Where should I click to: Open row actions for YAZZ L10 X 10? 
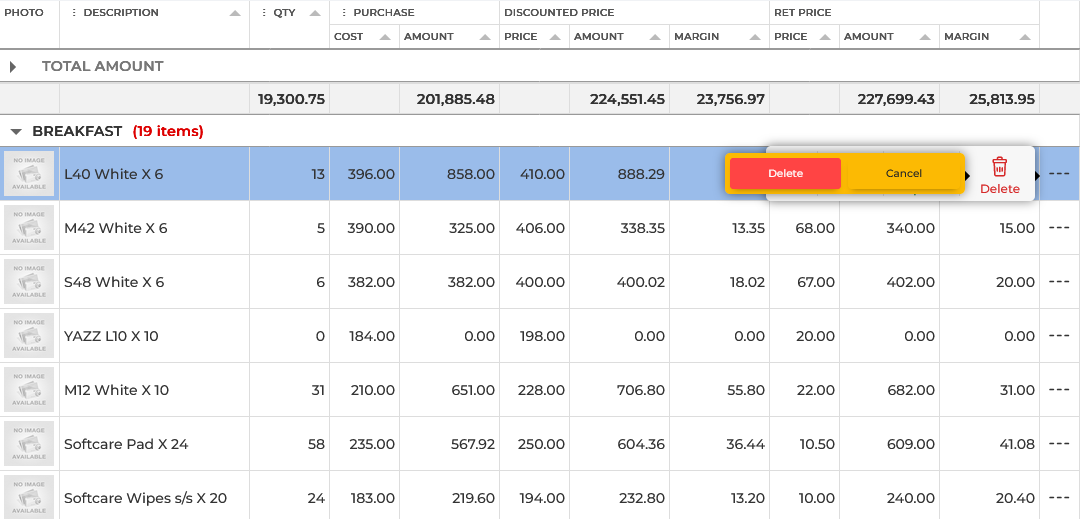1059,336
